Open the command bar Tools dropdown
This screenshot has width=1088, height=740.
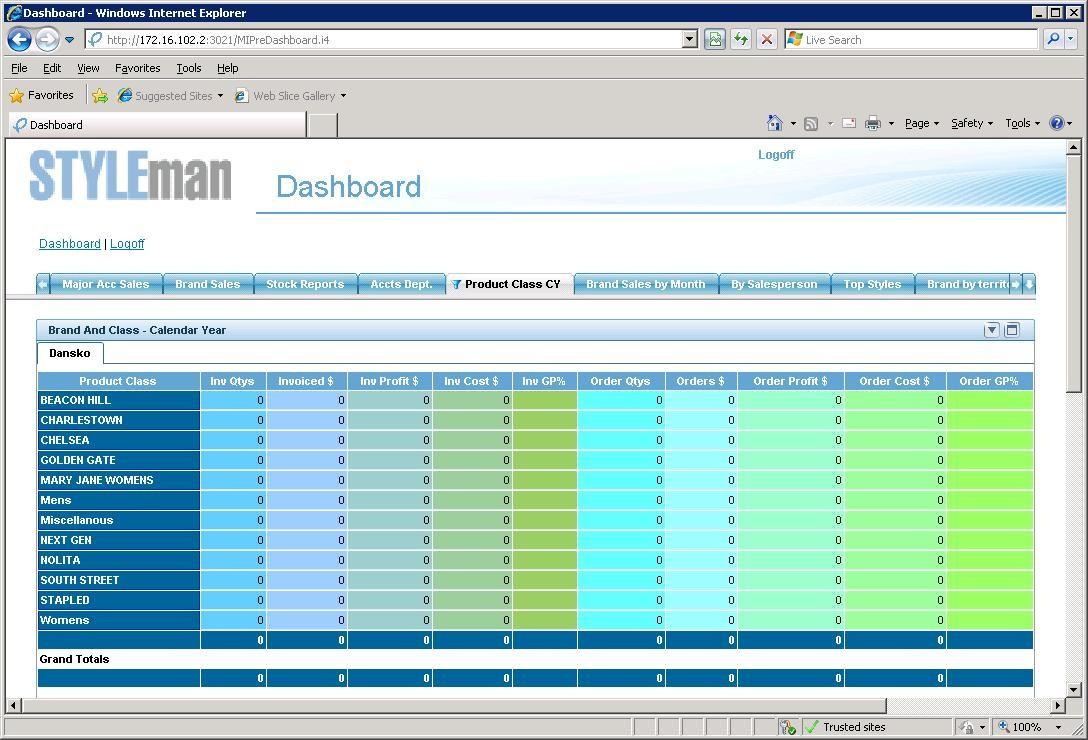pyautogui.click(x=1022, y=123)
